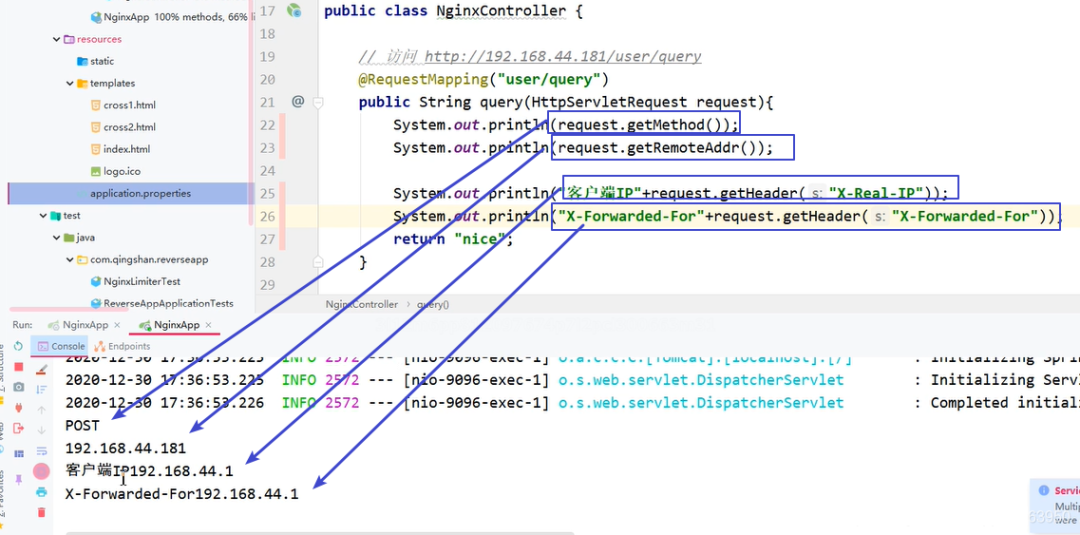Open cross1.html in the project tree
Screen dimensions: 1080x535
[123, 105]
